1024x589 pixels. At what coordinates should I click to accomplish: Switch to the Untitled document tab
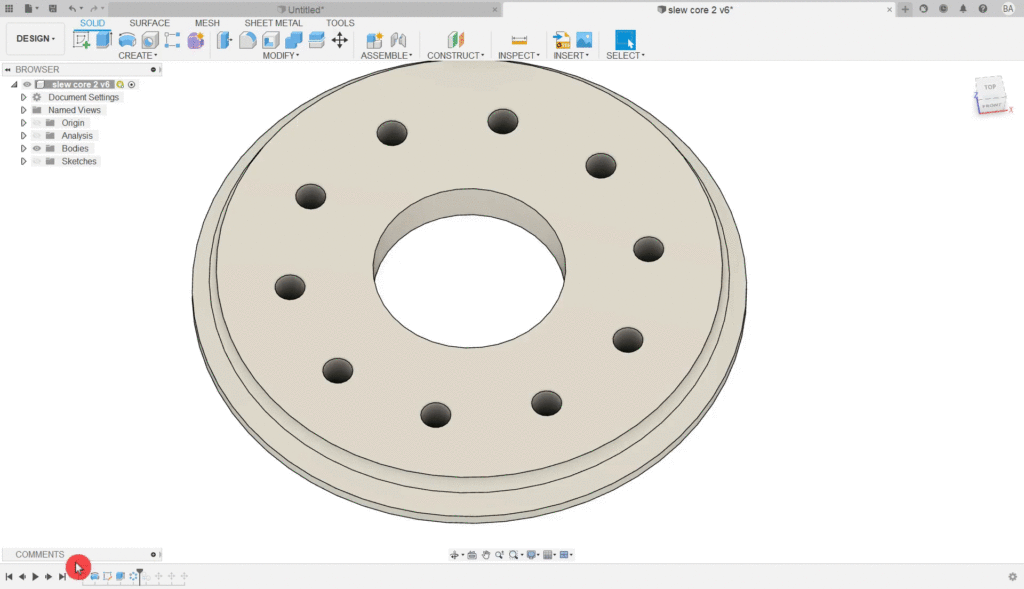pos(304,9)
